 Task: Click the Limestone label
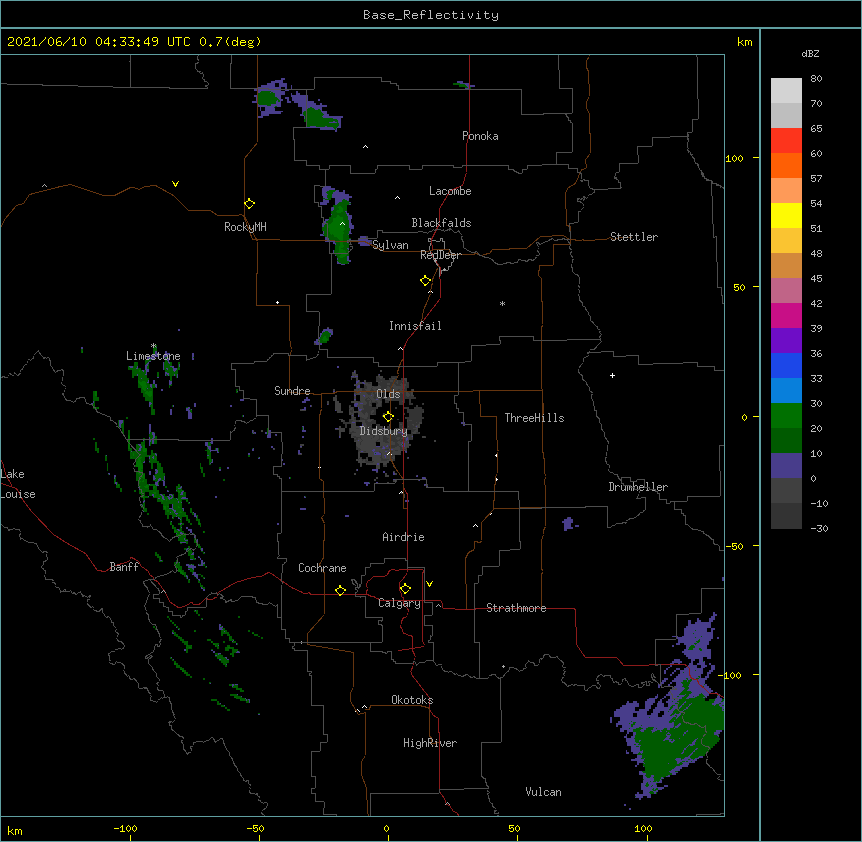[x=153, y=356]
